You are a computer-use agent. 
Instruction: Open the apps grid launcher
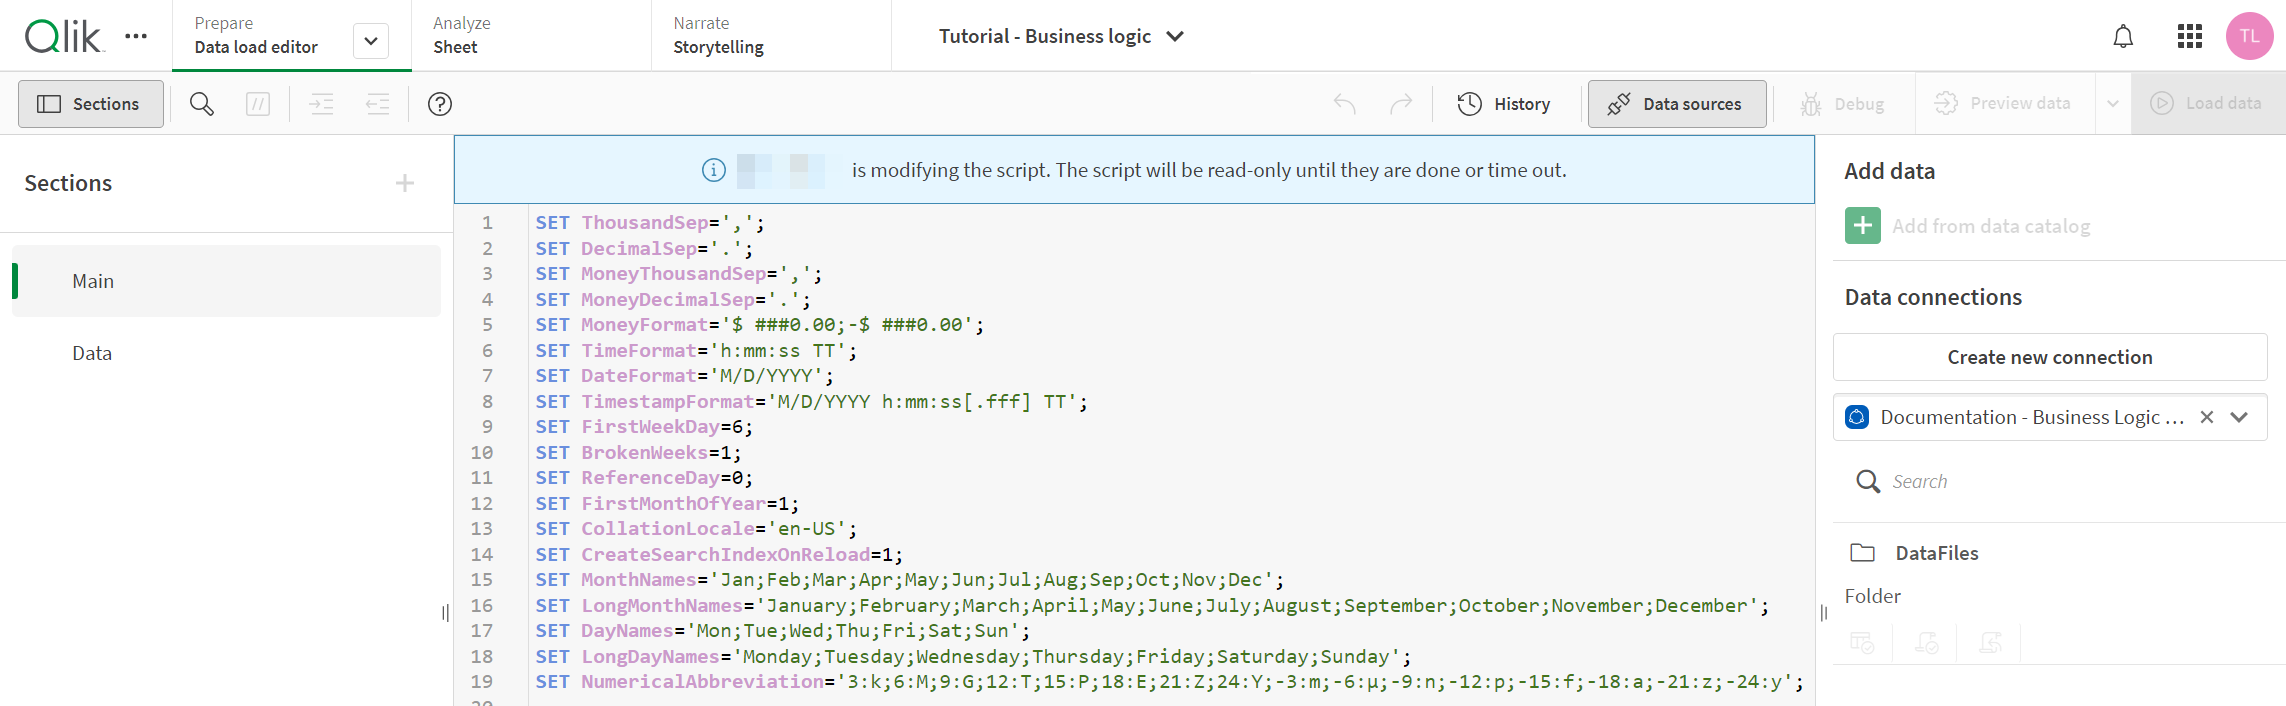[2190, 37]
